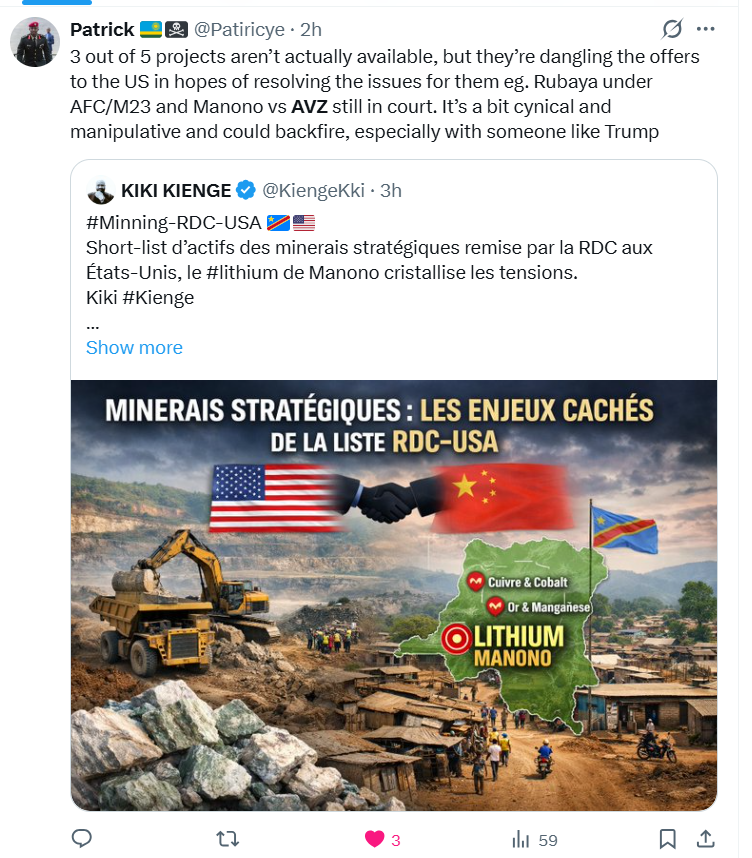Screen dimensions: 752x858
Task: Expand quoted tweet with Show more
Action: [x=134, y=348]
